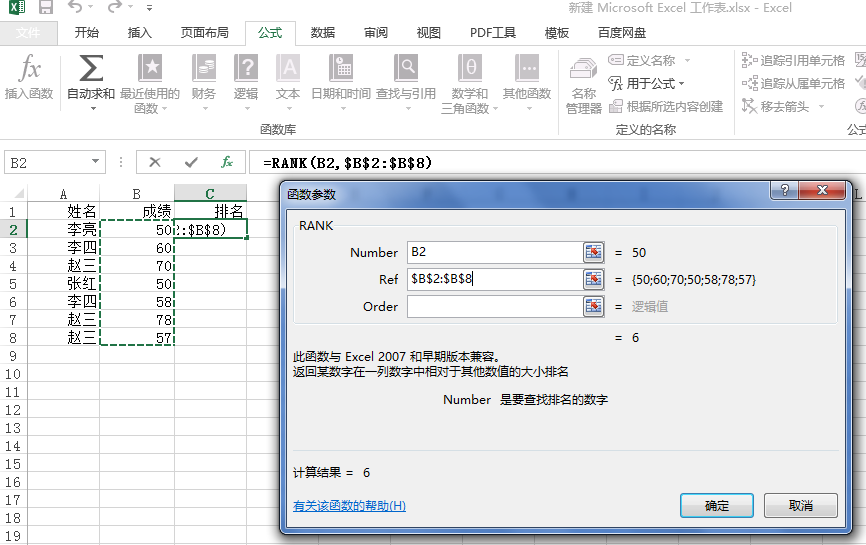Viewport: 866px width, 545px height.
Task: Confirm formula entry with checkmark icon
Action: 191,162
